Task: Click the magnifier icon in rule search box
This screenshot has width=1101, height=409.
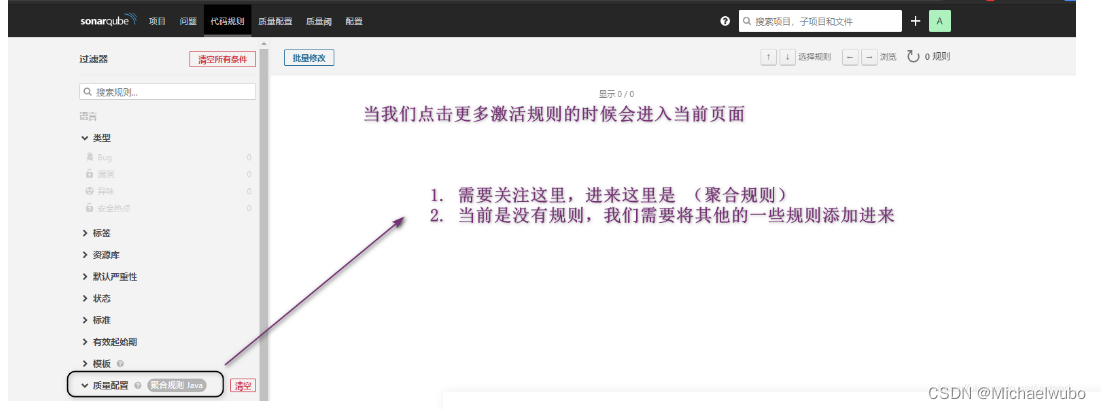Action: [x=88, y=92]
